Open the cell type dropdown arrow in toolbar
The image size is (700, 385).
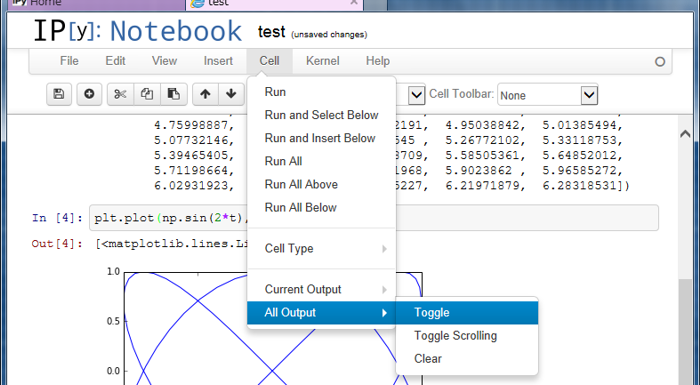click(x=416, y=95)
